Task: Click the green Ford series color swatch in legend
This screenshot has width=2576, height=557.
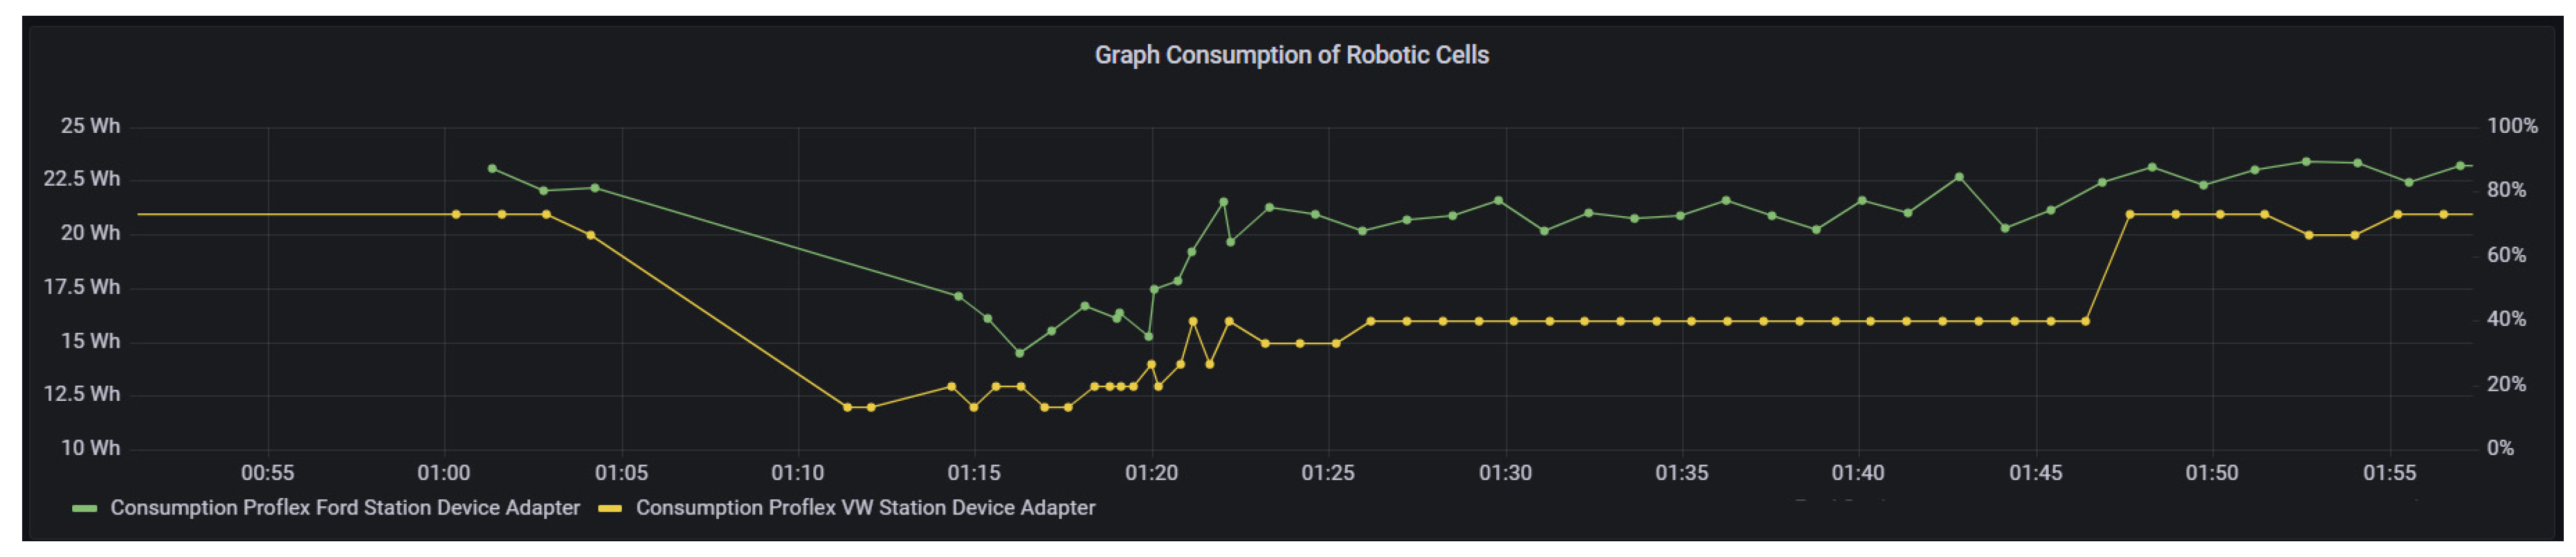Action: click(x=85, y=509)
